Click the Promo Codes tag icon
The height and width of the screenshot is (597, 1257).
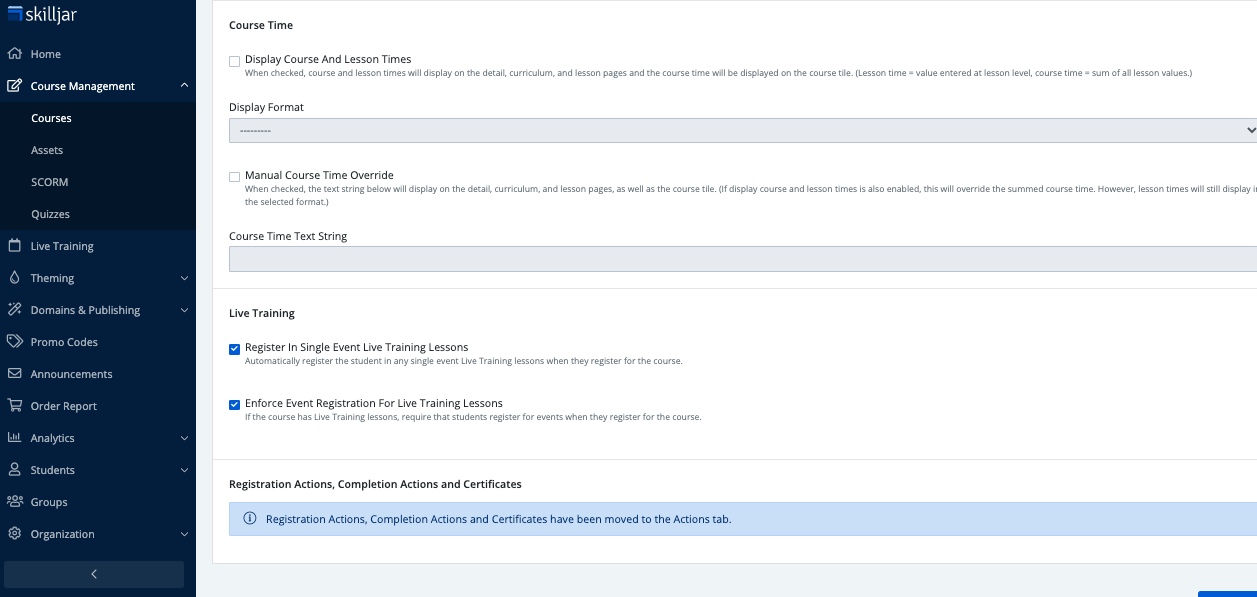pyautogui.click(x=14, y=342)
